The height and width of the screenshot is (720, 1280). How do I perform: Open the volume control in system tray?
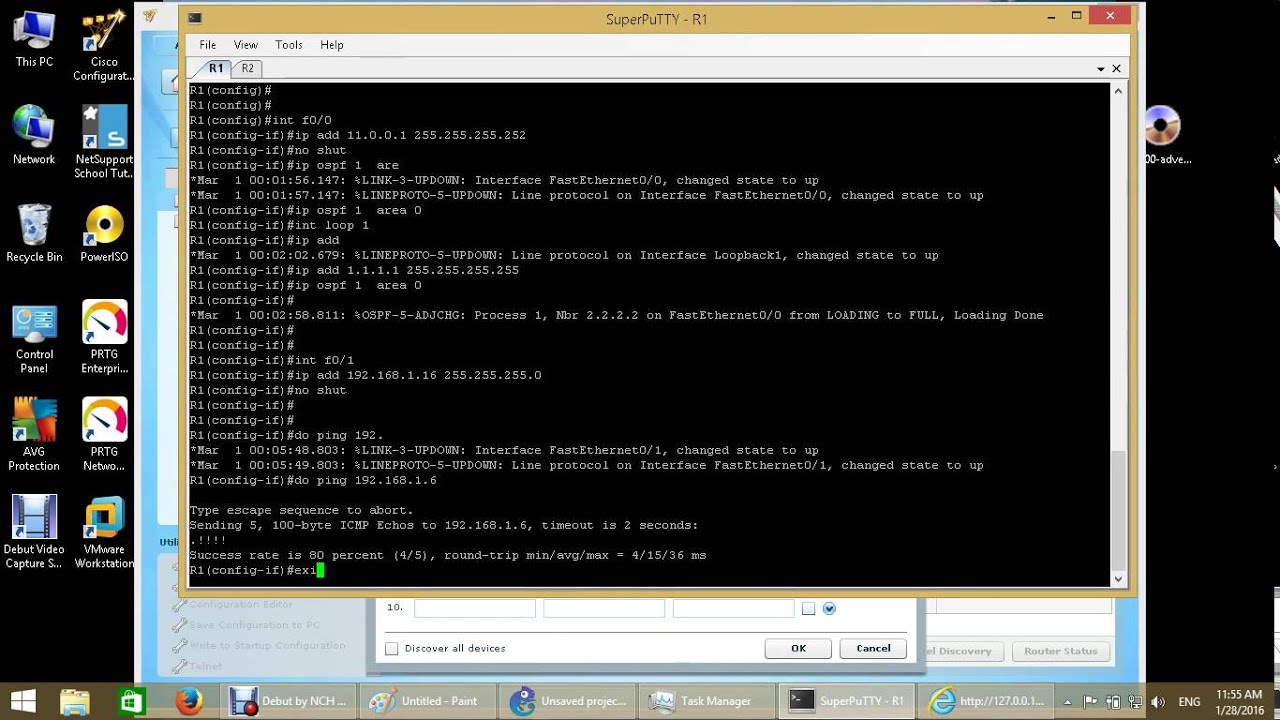1158,702
